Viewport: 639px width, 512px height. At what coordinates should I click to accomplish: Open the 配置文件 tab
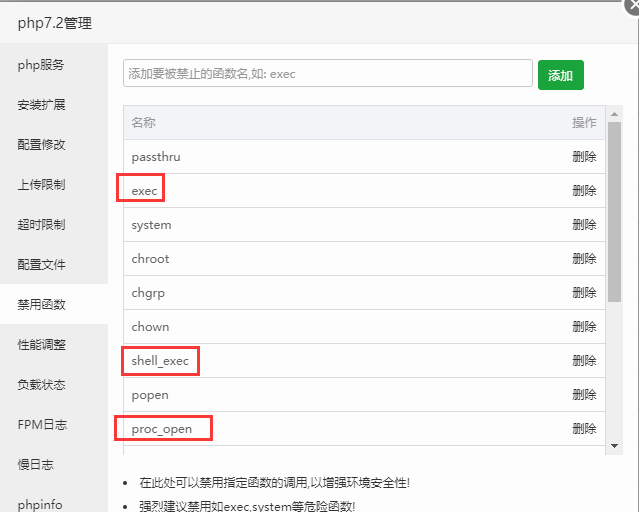[54, 264]
